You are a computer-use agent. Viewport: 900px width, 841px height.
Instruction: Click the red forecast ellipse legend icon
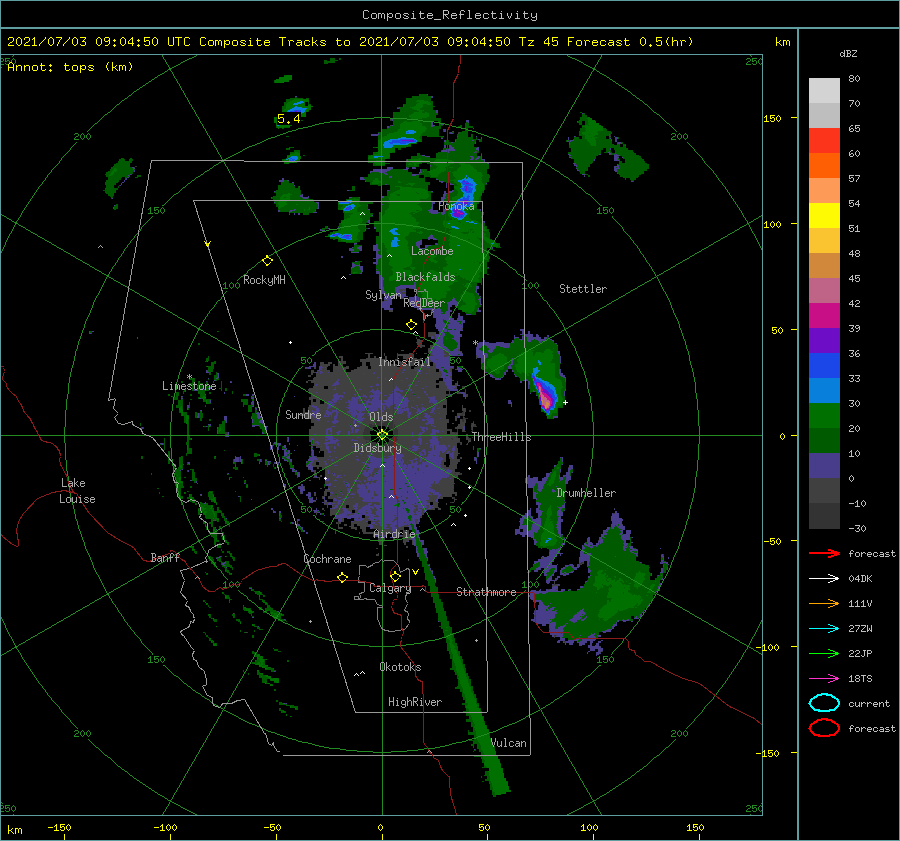824,728
